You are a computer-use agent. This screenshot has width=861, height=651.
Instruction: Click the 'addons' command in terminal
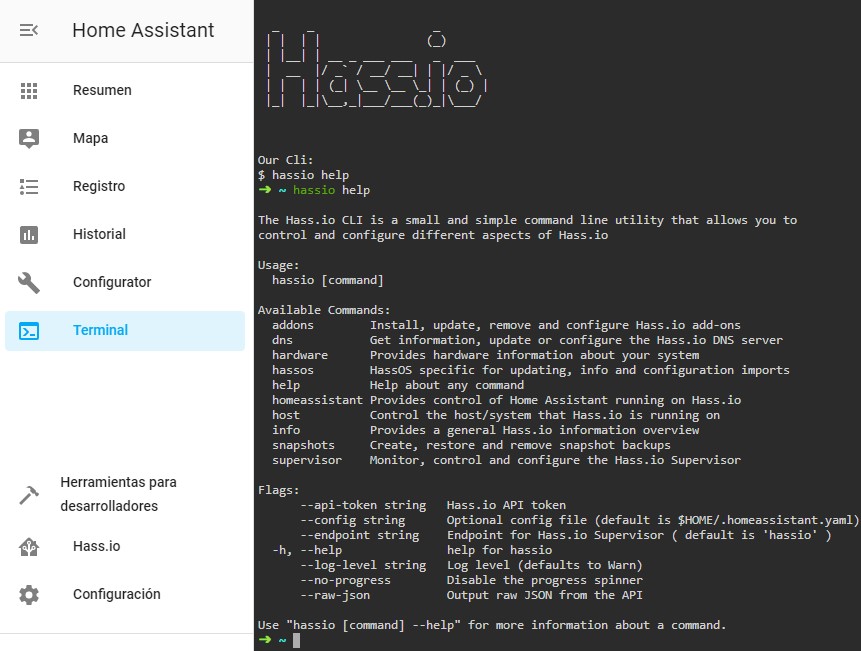click(293, 325)
